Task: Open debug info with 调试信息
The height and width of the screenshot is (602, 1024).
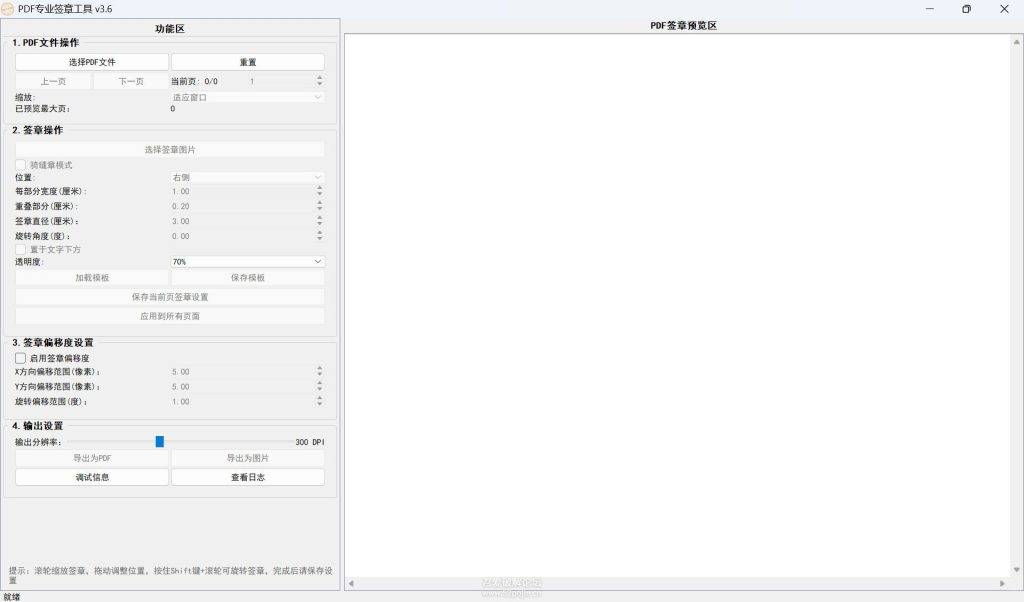Action: 91,476
